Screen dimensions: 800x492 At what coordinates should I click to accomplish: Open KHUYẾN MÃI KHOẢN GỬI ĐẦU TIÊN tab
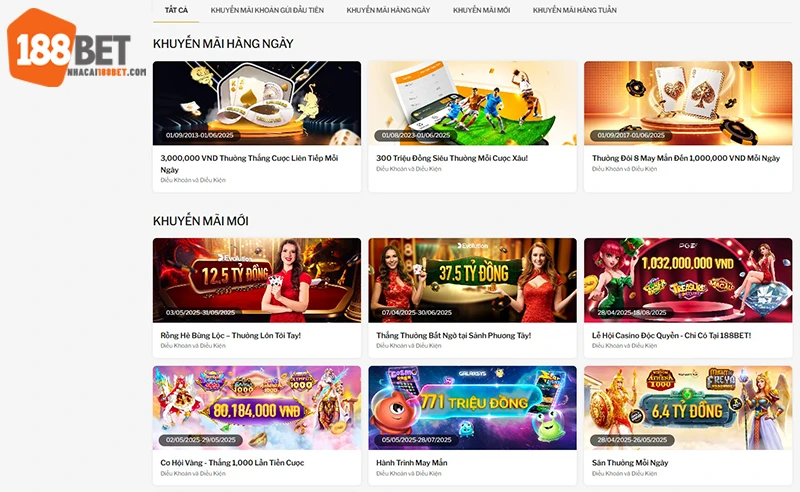point(267,10)
